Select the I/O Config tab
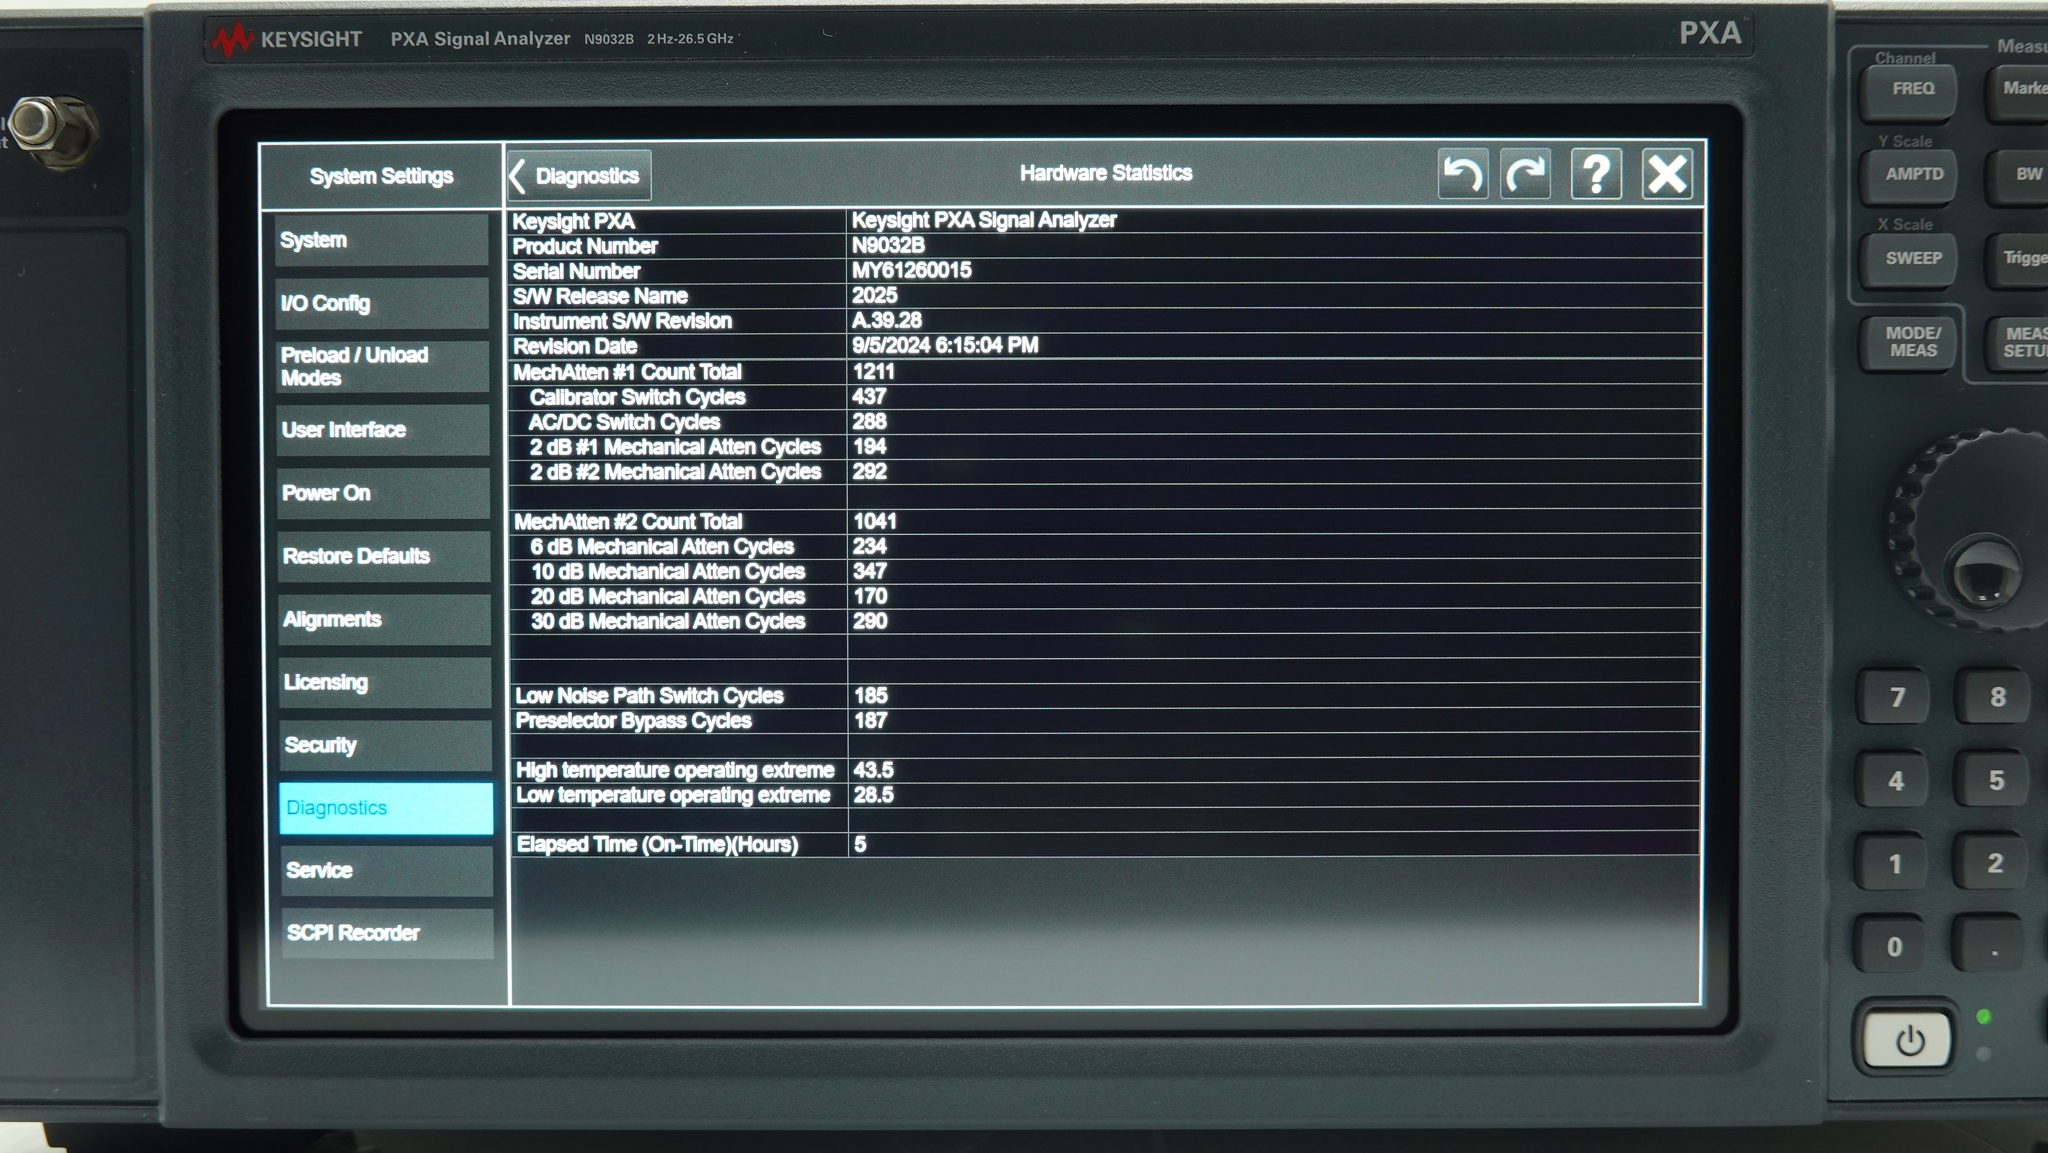 (382, 303)
